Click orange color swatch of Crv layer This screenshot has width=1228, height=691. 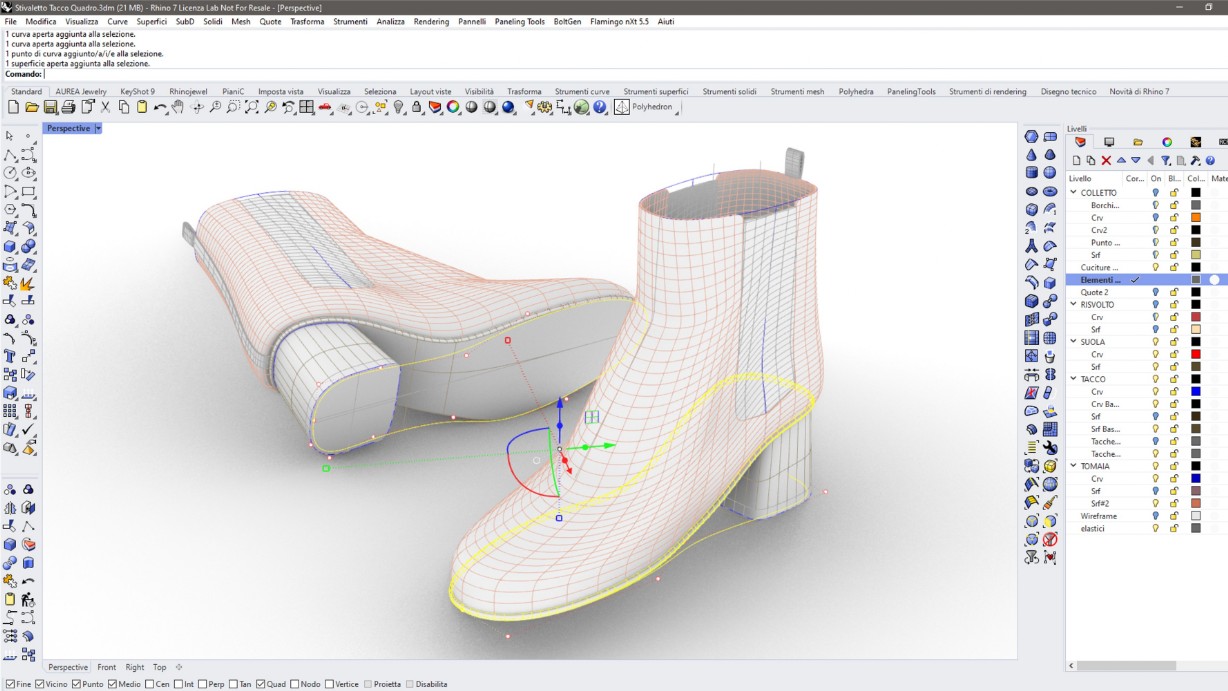tap(1195, 217)
